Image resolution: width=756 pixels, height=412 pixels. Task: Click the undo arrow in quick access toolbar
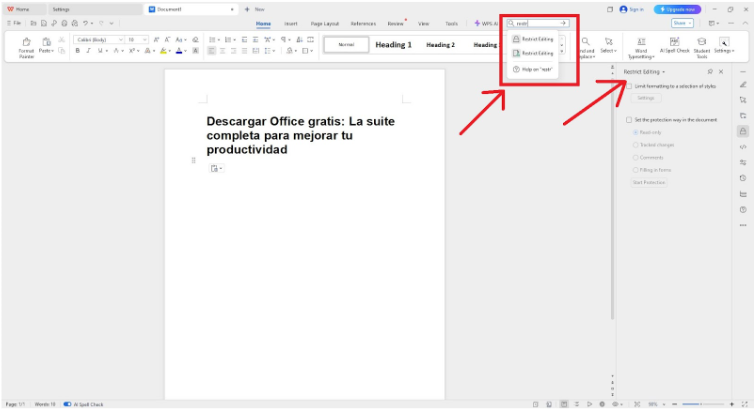(x=85, y=23)
